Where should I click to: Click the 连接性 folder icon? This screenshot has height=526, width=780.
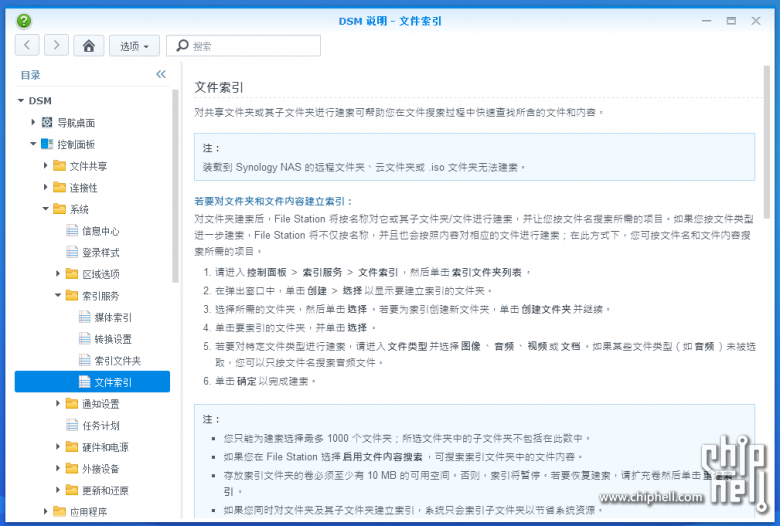(59, 187)
